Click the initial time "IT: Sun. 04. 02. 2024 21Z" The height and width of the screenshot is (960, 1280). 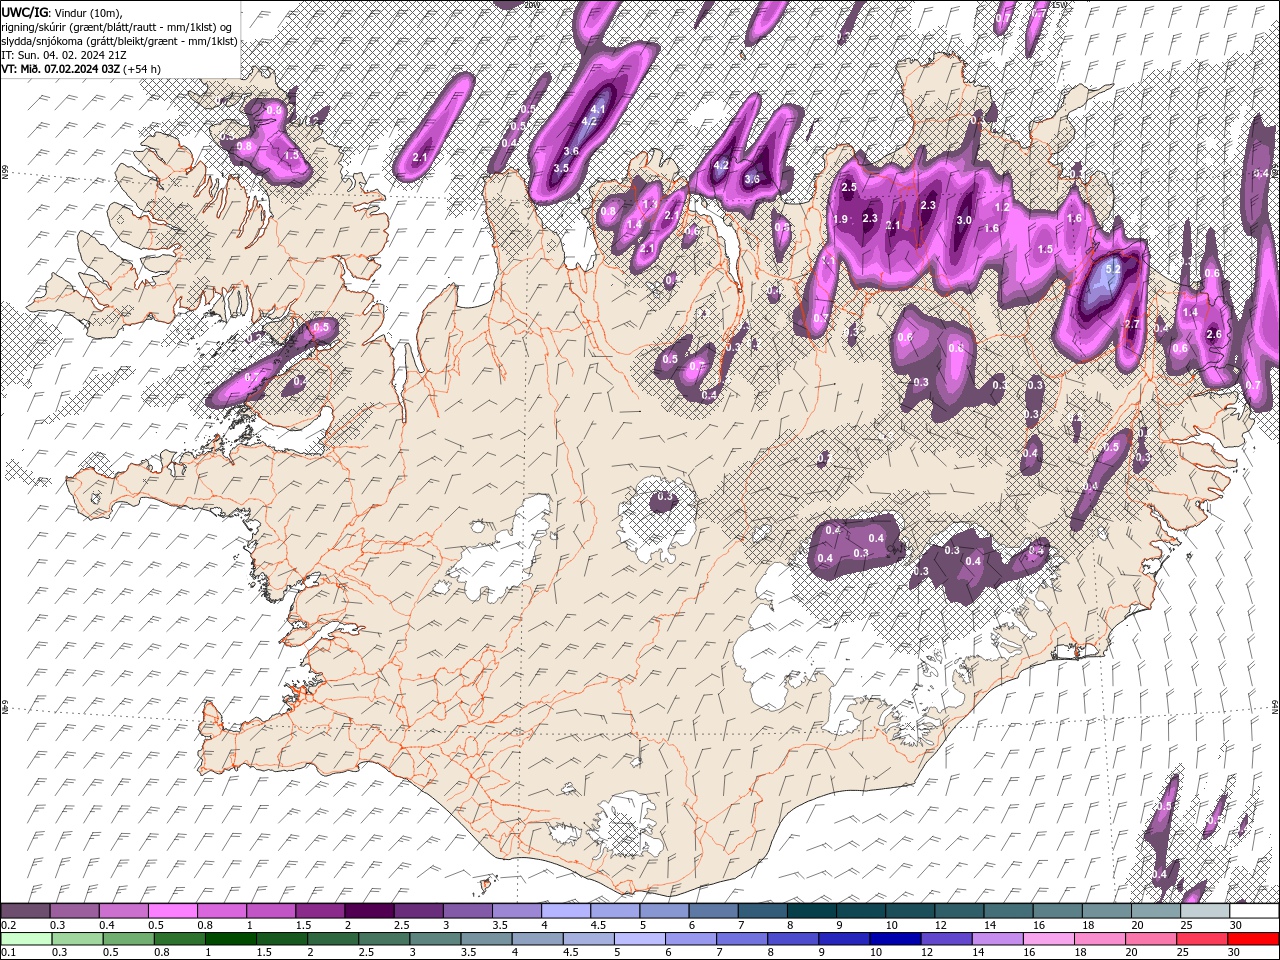tap(62, 55)
